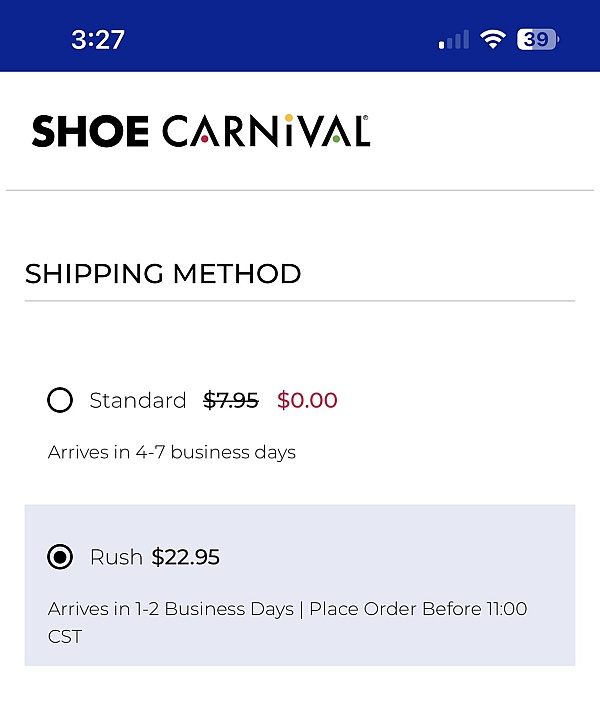Viewport: 600px width, 715px height.
Task: Click the $22.95 rush price
Action: [186, 557]
